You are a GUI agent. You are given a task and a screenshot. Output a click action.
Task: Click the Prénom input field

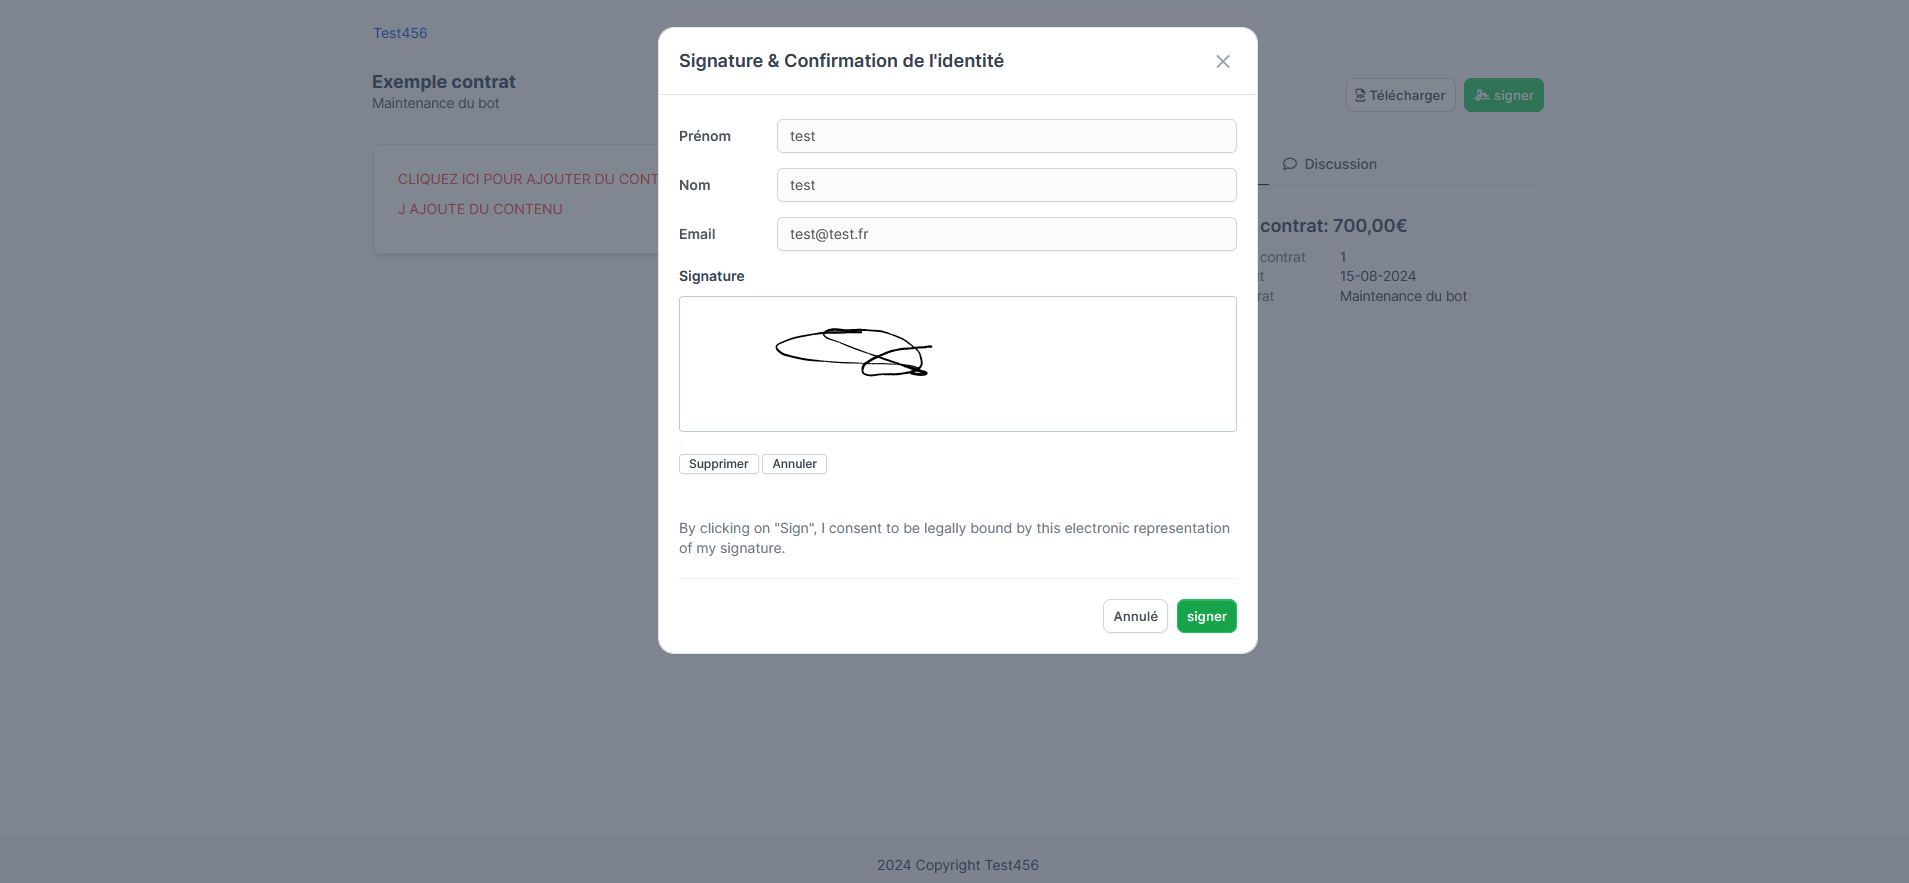point(1006,136)
